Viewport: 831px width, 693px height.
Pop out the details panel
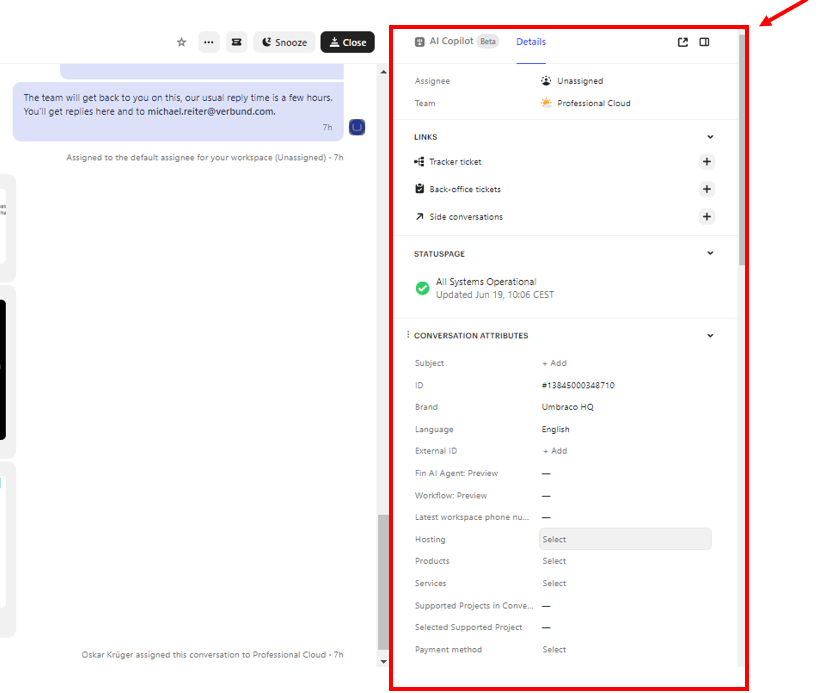(x=683, y=42)
